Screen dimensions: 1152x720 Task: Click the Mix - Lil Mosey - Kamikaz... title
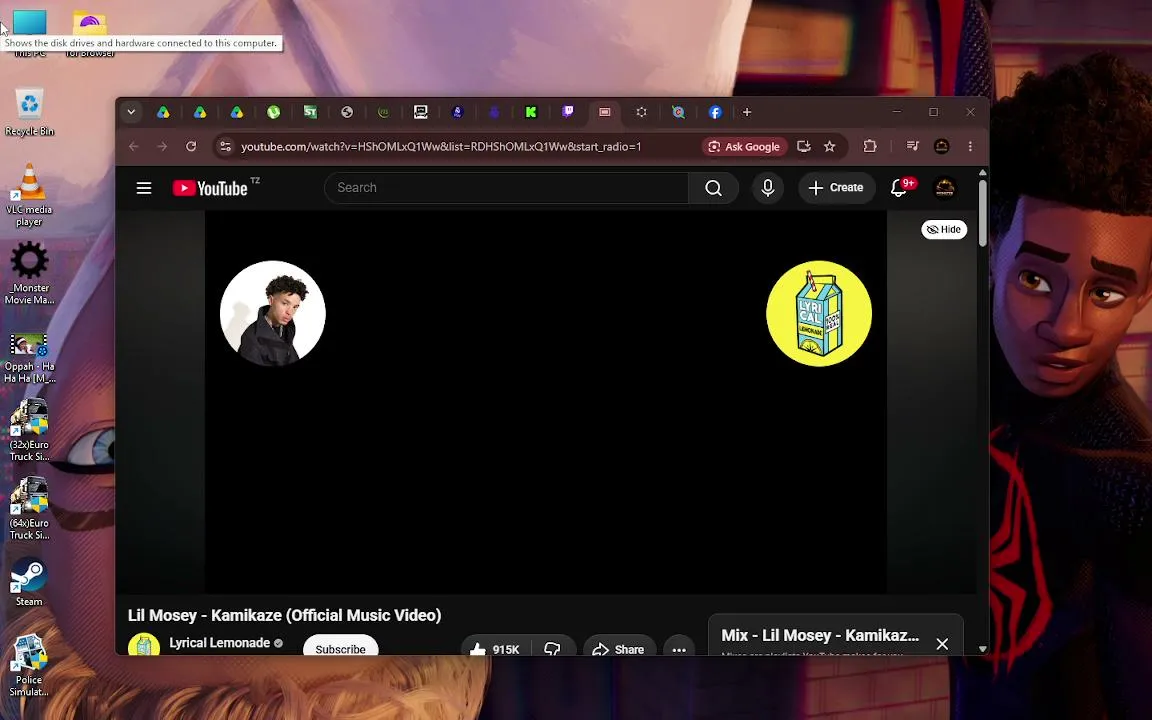click(820, 636)
